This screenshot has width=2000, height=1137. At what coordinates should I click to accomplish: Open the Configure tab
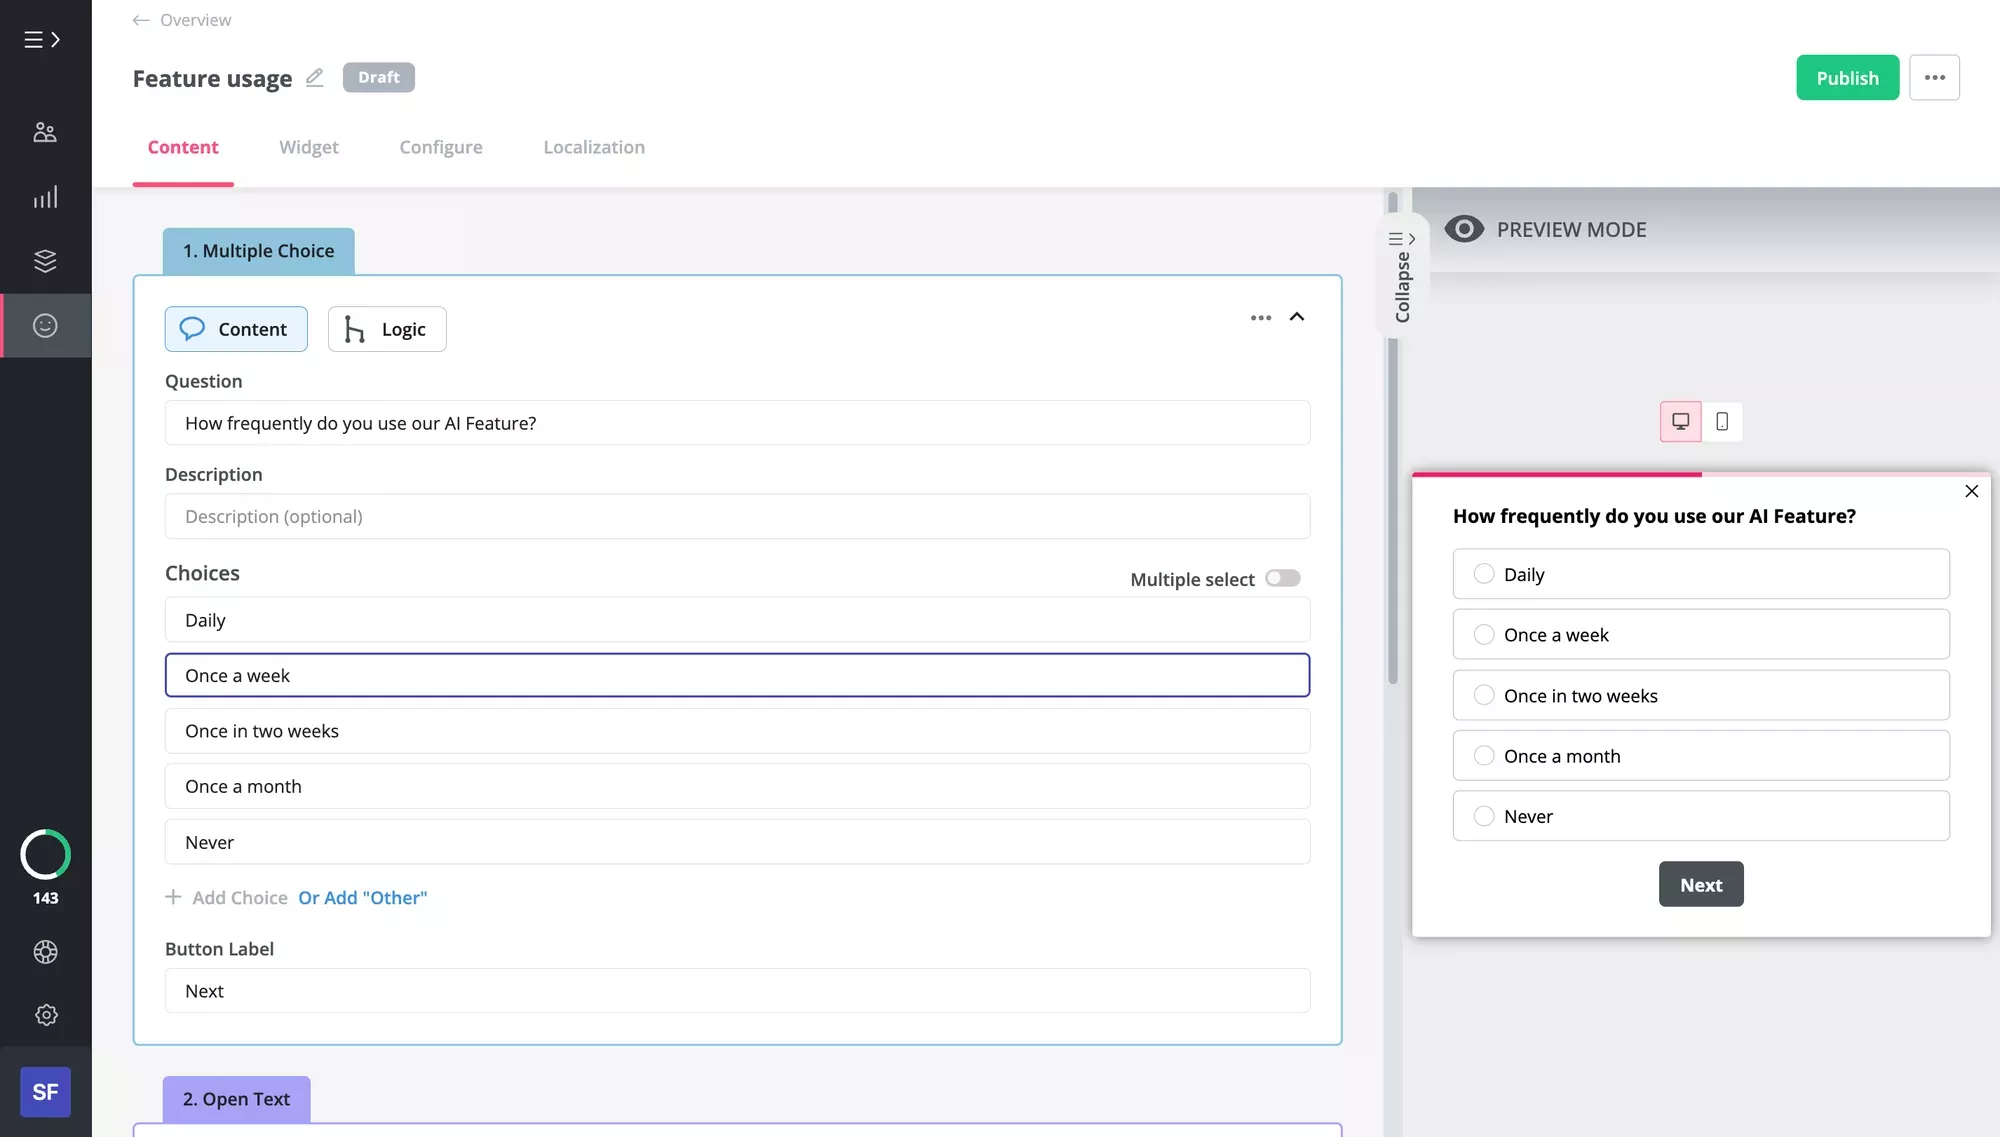[x=440, y=147]
